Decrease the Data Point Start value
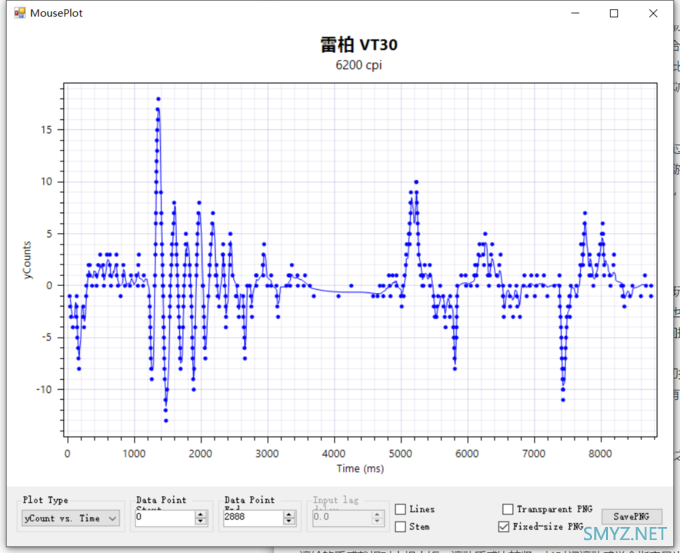 coord(200,521)
